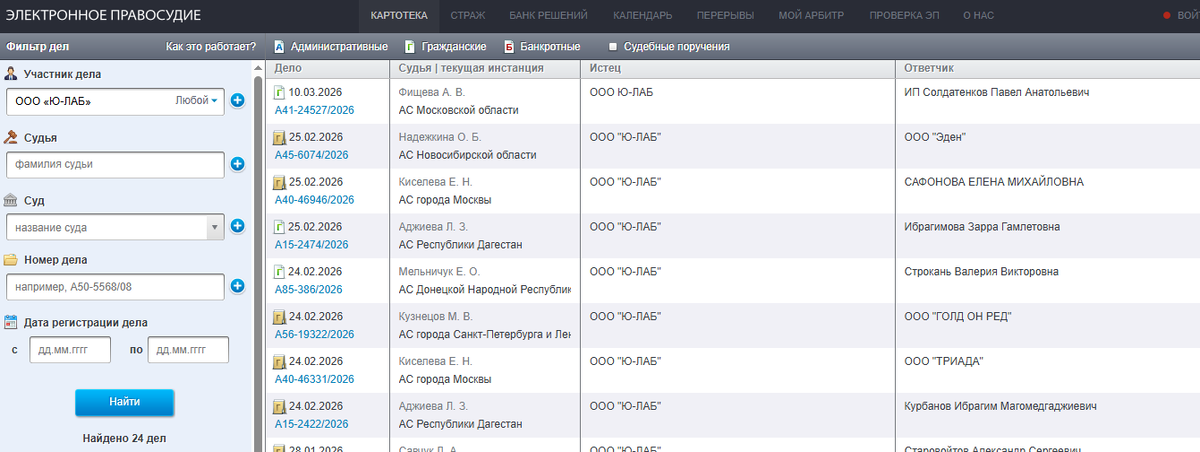The image size is (1200, 452).
Task: Select defendant Строкань Валерия Викторовна
Action: tap(981, 272)
